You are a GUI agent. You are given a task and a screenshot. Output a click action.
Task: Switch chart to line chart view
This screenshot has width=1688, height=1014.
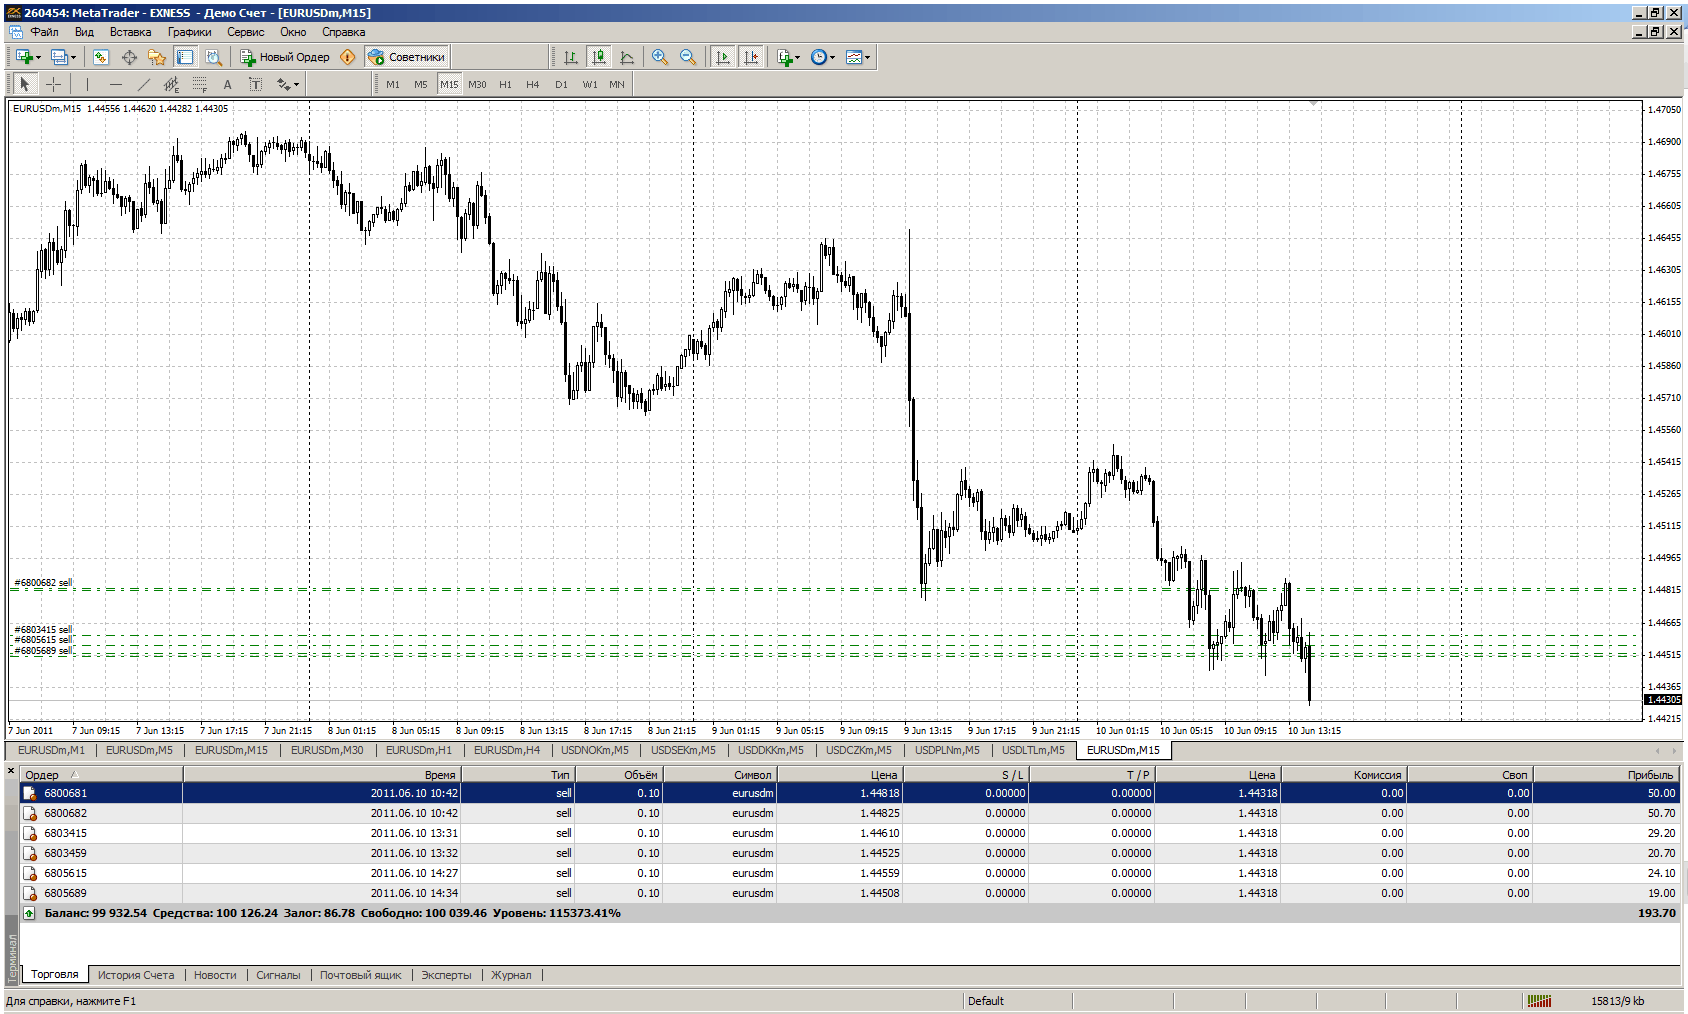click(x=626, y=57)
